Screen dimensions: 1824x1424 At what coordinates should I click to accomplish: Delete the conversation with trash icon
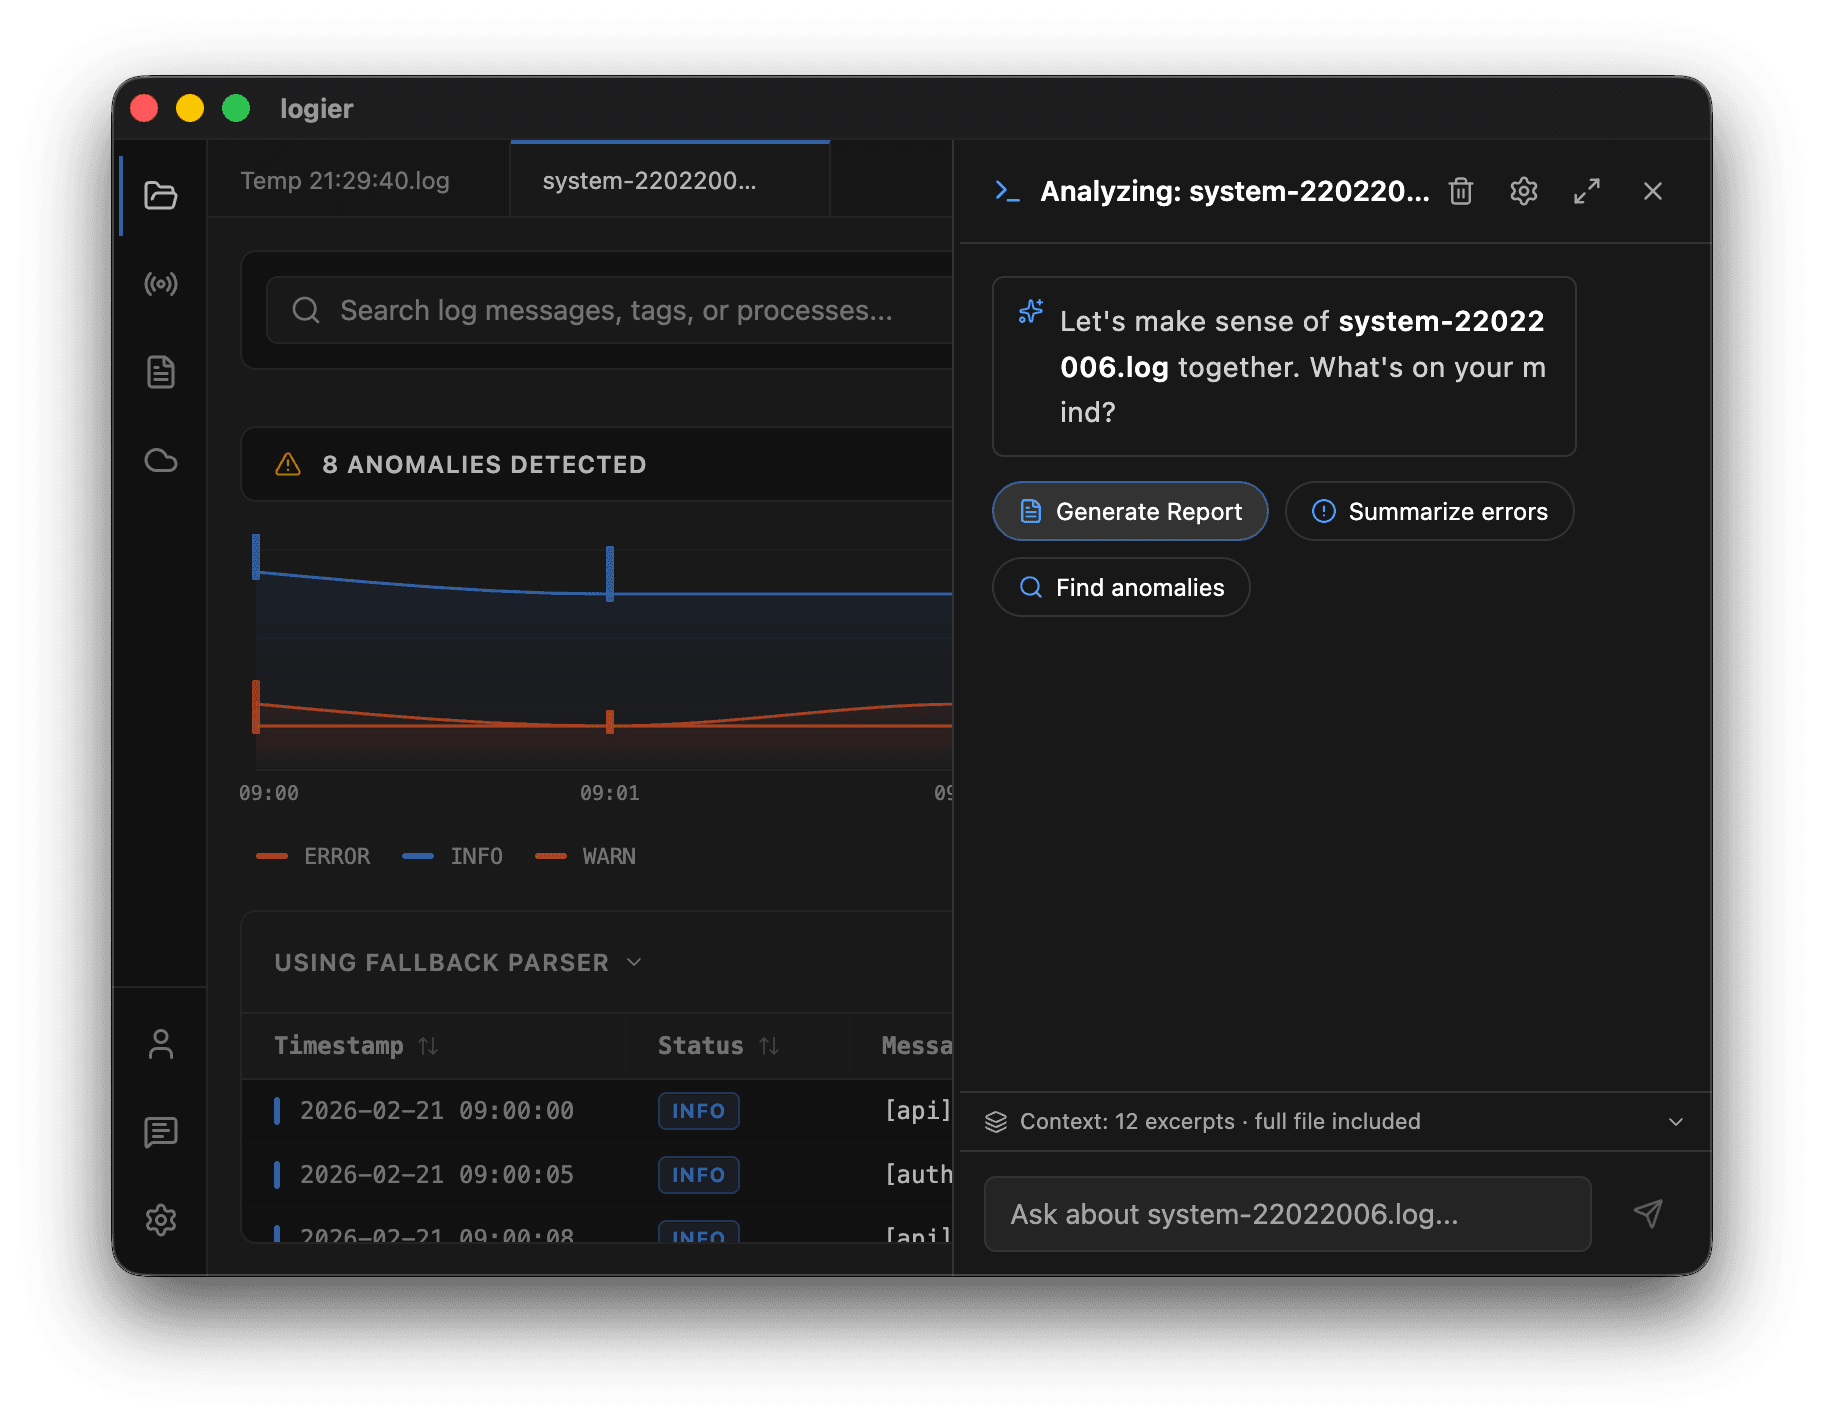(1461, 191)
